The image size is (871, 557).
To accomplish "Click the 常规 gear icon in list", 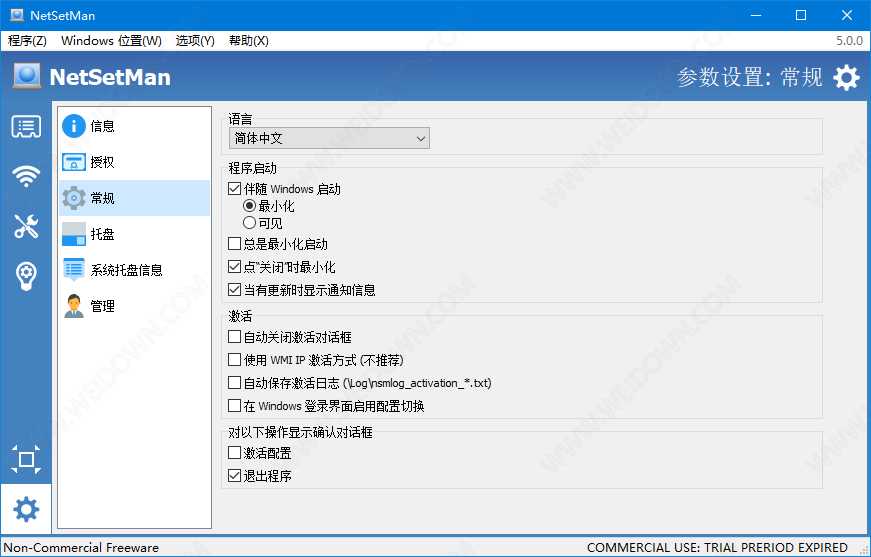I will click(x=73, y=198).
